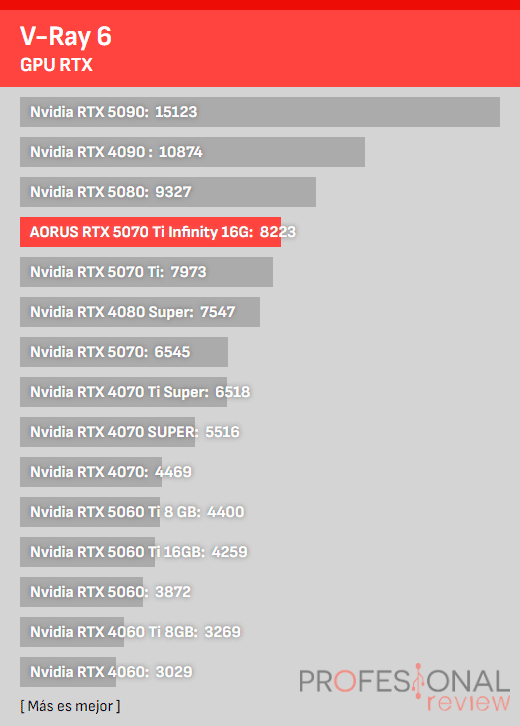Select the Nvidia RTX 4060 bar
This screenshot has width=520, height=726.
click(68, 672)
